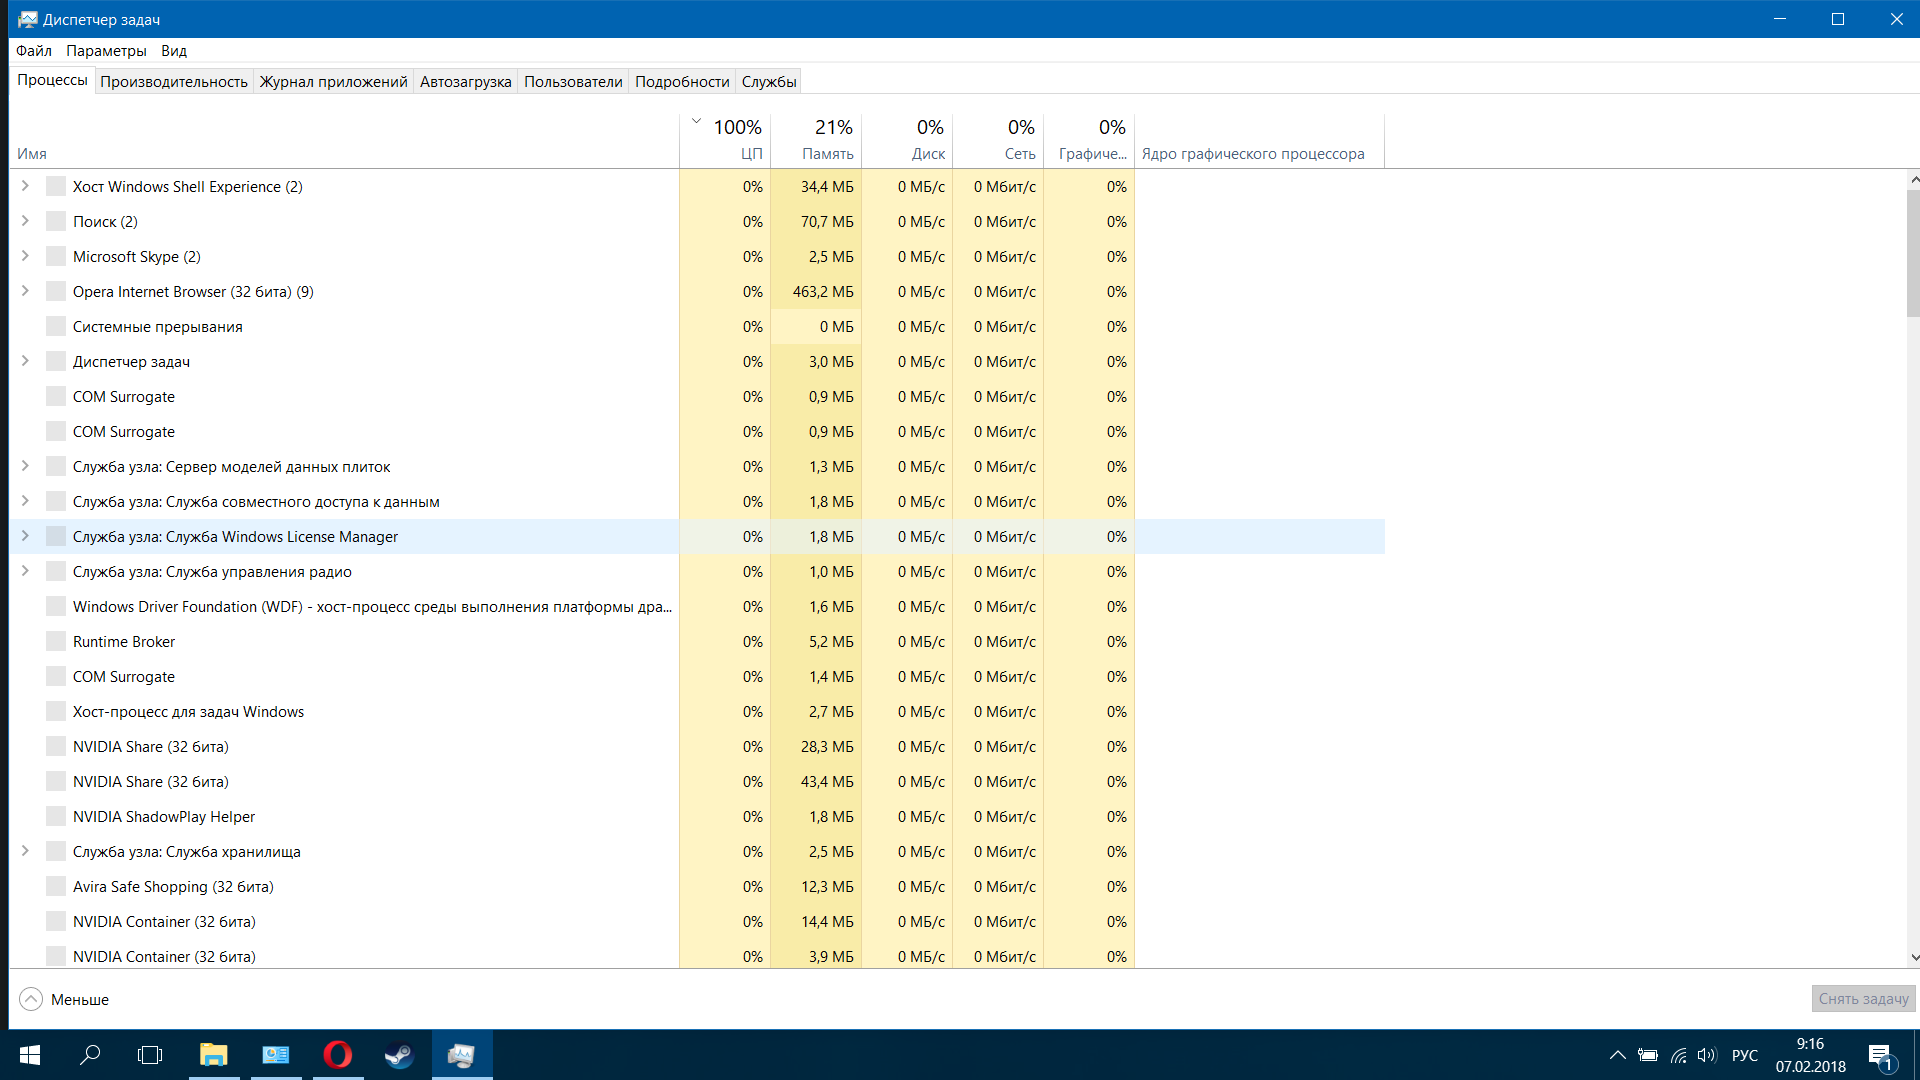
Task: Expand Служба совместного доступа к данным
Action: click(x=25, y=501)
